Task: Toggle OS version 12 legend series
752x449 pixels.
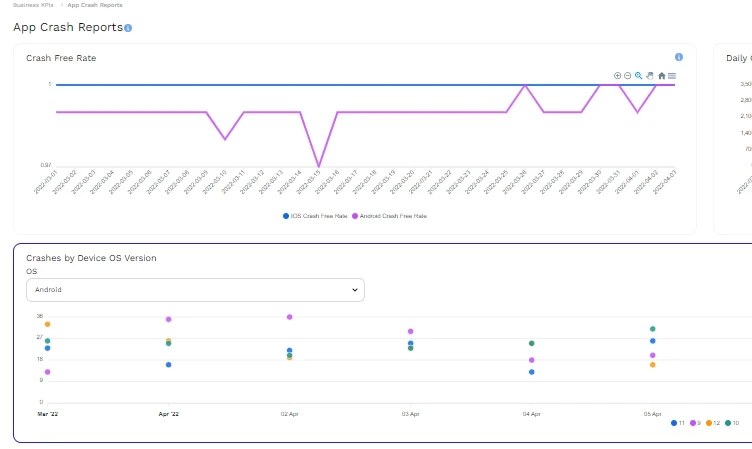Action: (713, 423)
